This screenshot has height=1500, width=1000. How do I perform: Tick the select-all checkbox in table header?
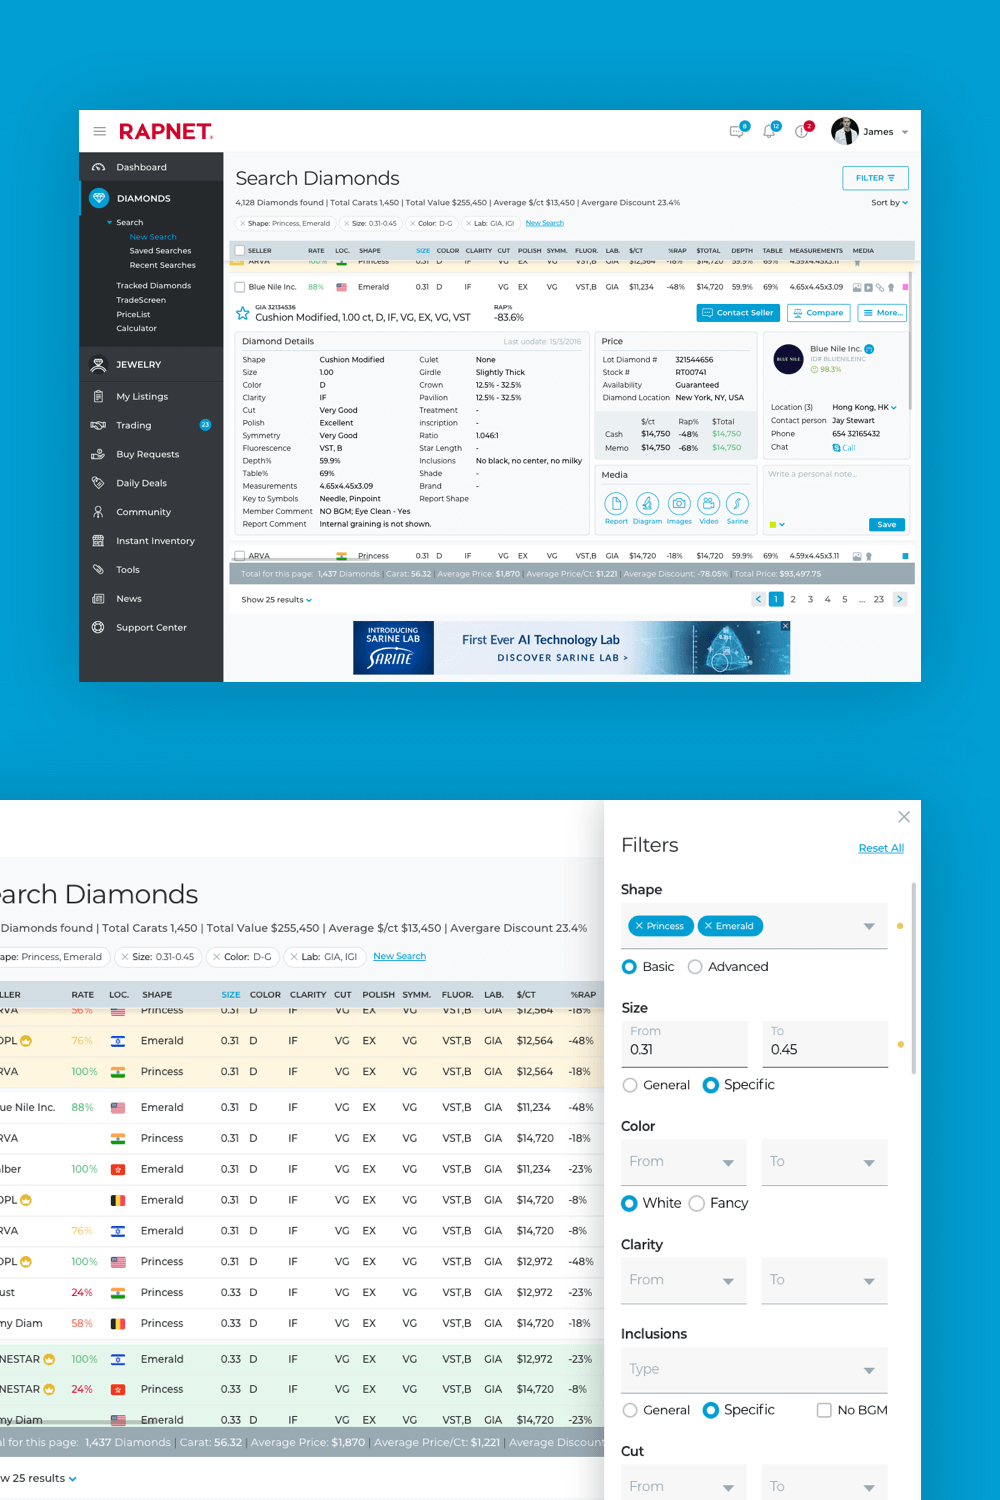click(240, 251)
